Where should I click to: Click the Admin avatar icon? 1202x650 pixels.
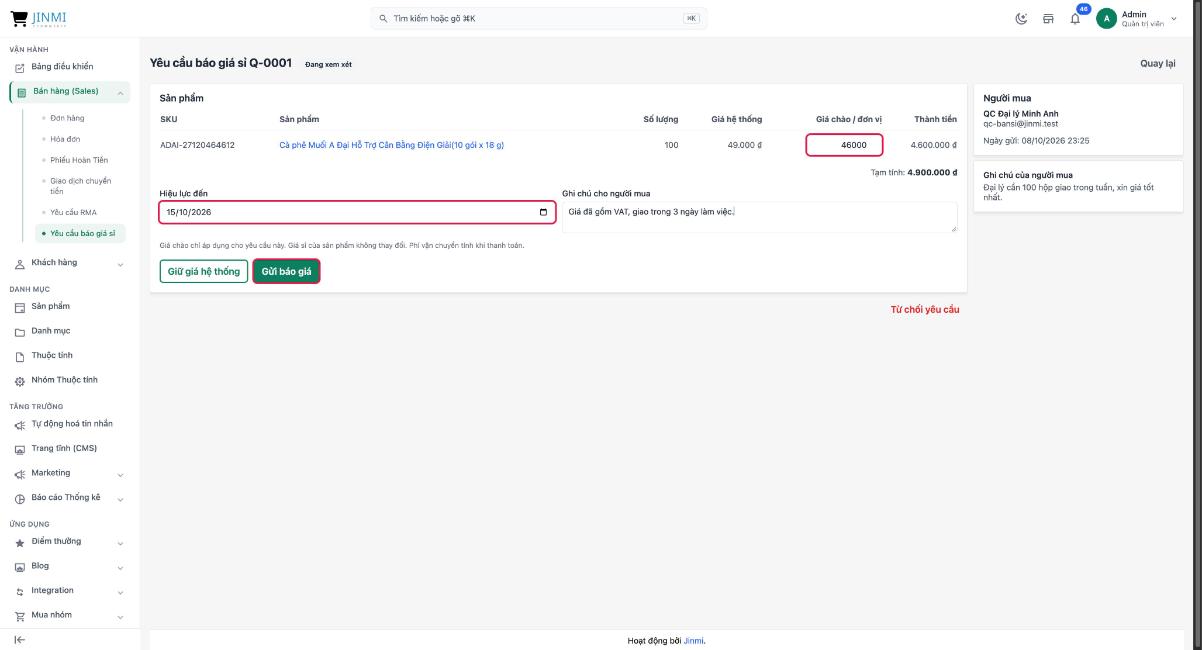tap(1106, 18)
